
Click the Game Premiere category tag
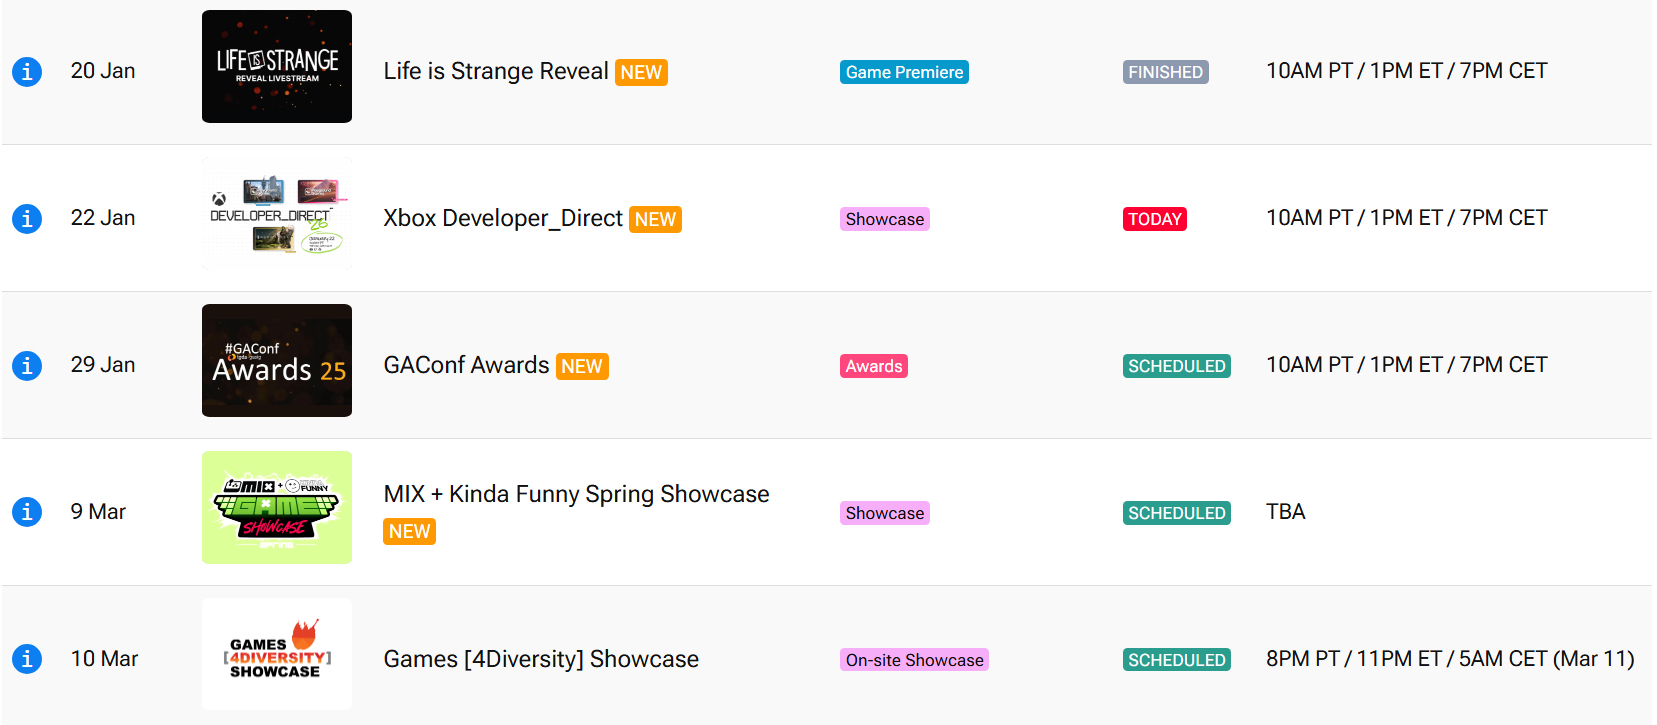pos(904,72)
